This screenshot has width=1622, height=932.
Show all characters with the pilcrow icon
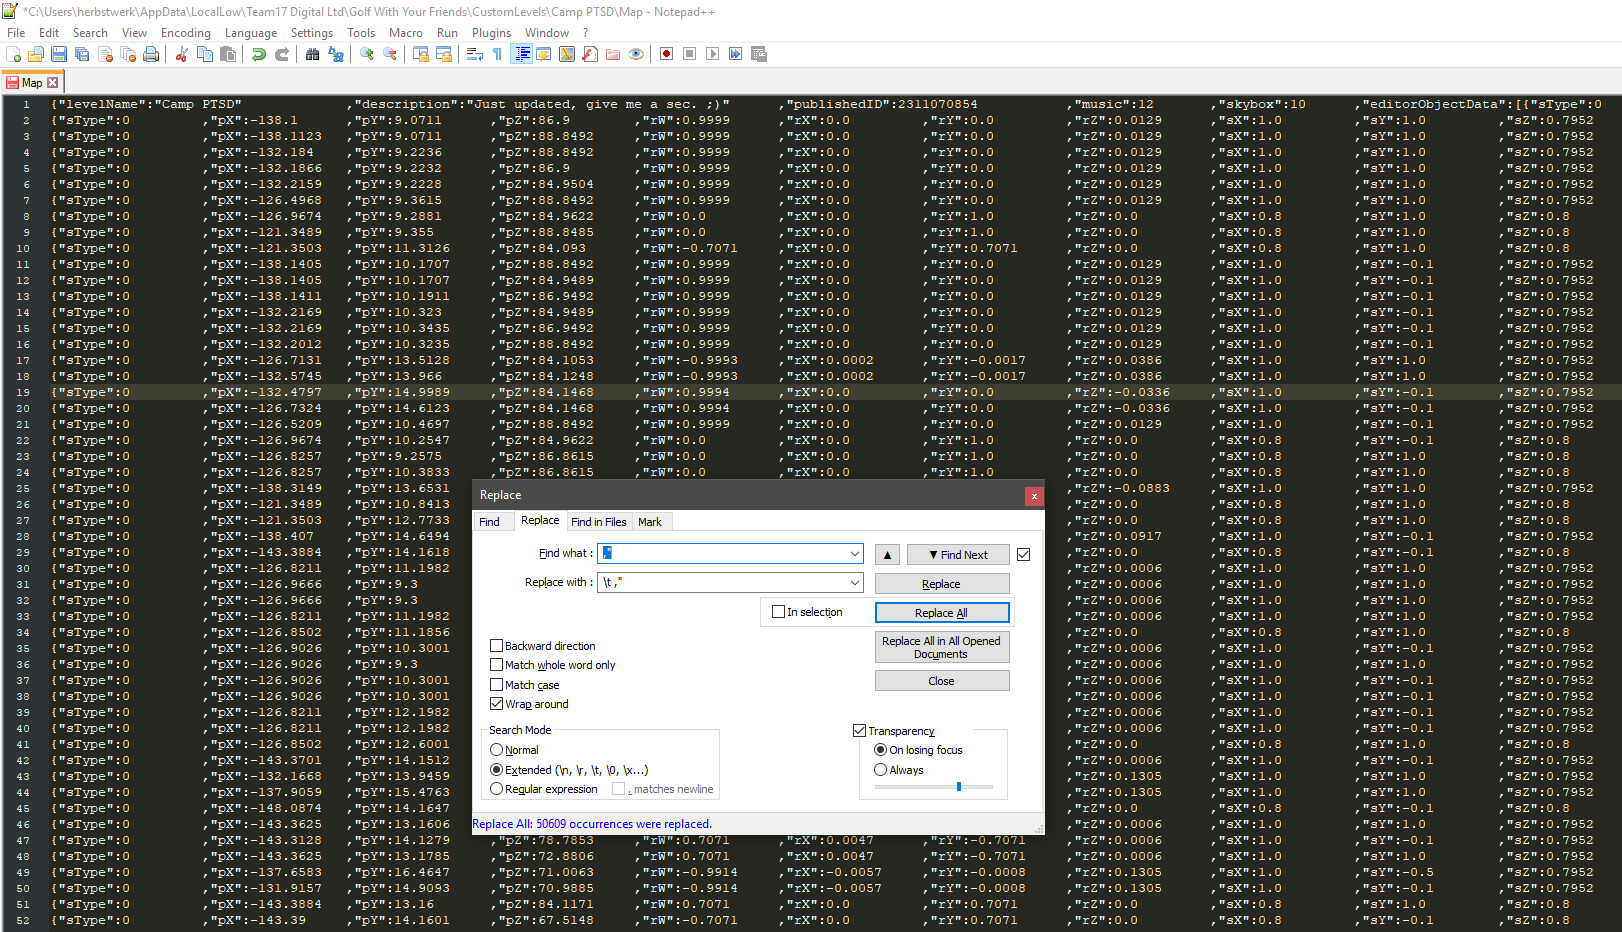pyautogui.click(x=498, y=54)
